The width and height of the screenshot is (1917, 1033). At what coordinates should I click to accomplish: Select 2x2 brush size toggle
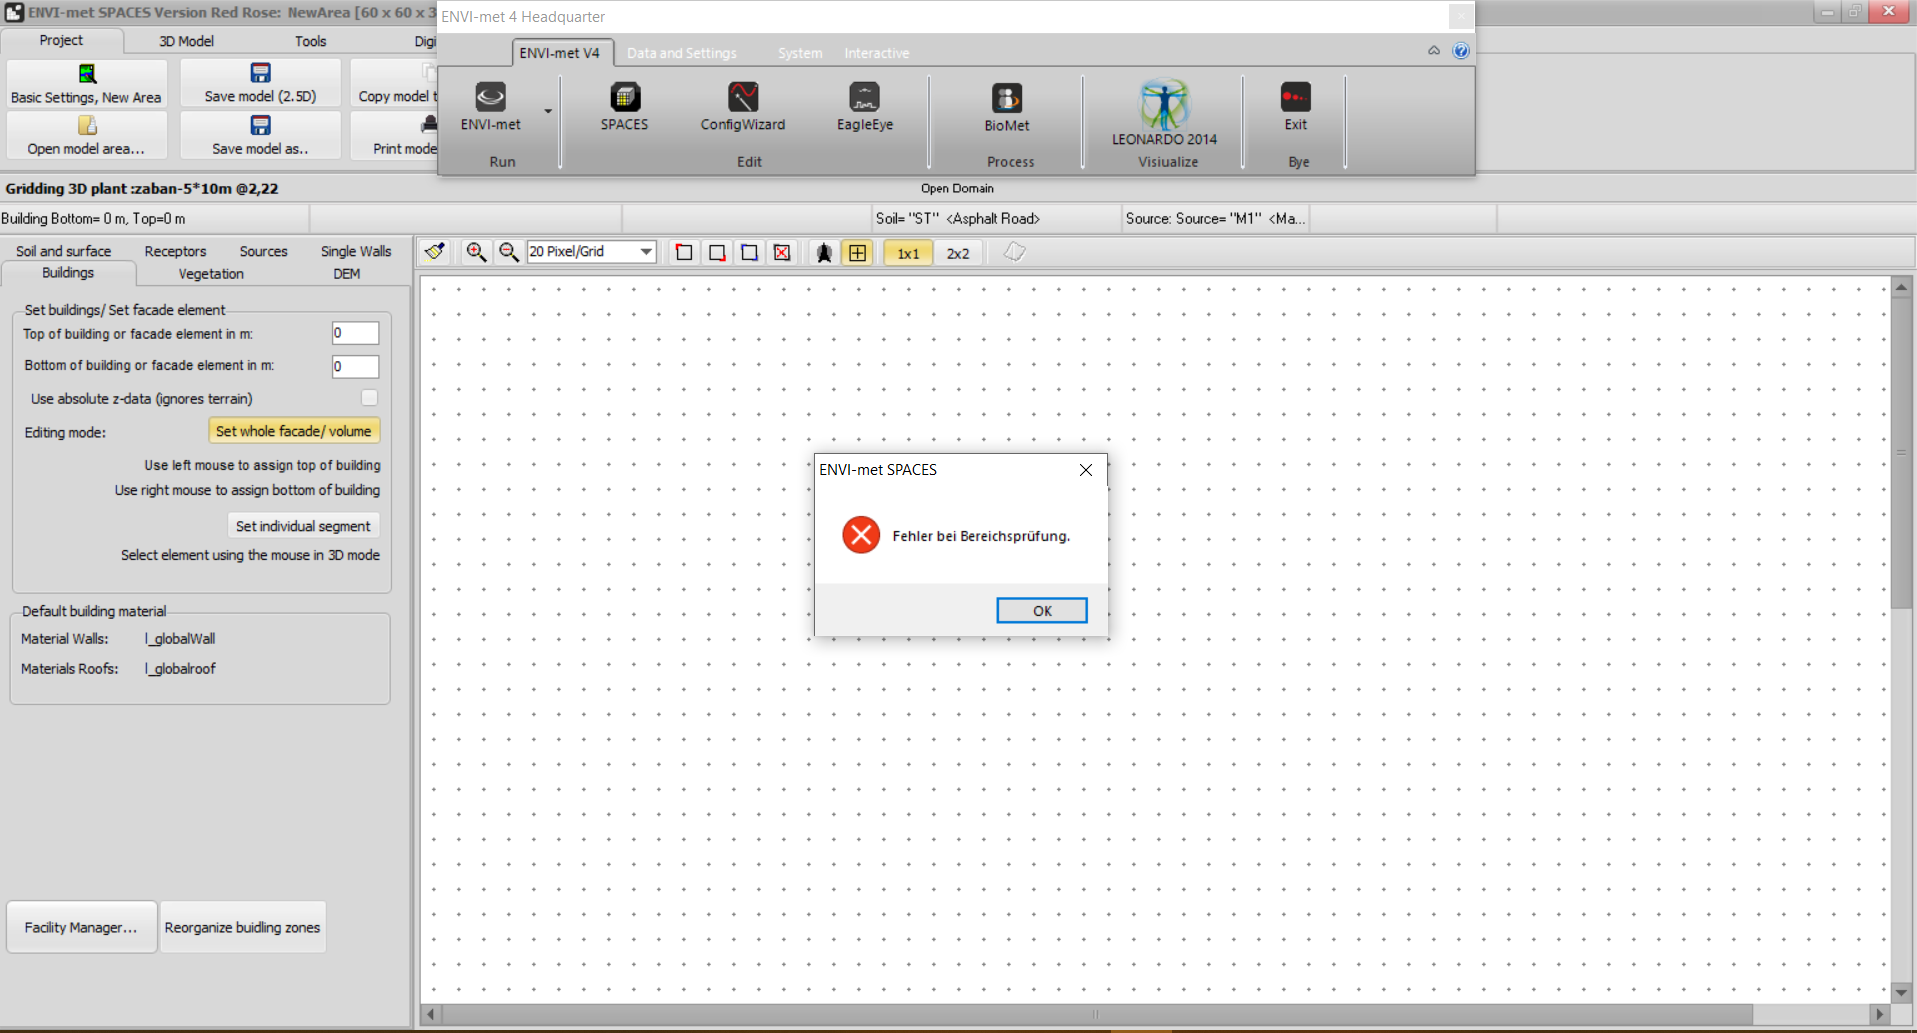958,253
